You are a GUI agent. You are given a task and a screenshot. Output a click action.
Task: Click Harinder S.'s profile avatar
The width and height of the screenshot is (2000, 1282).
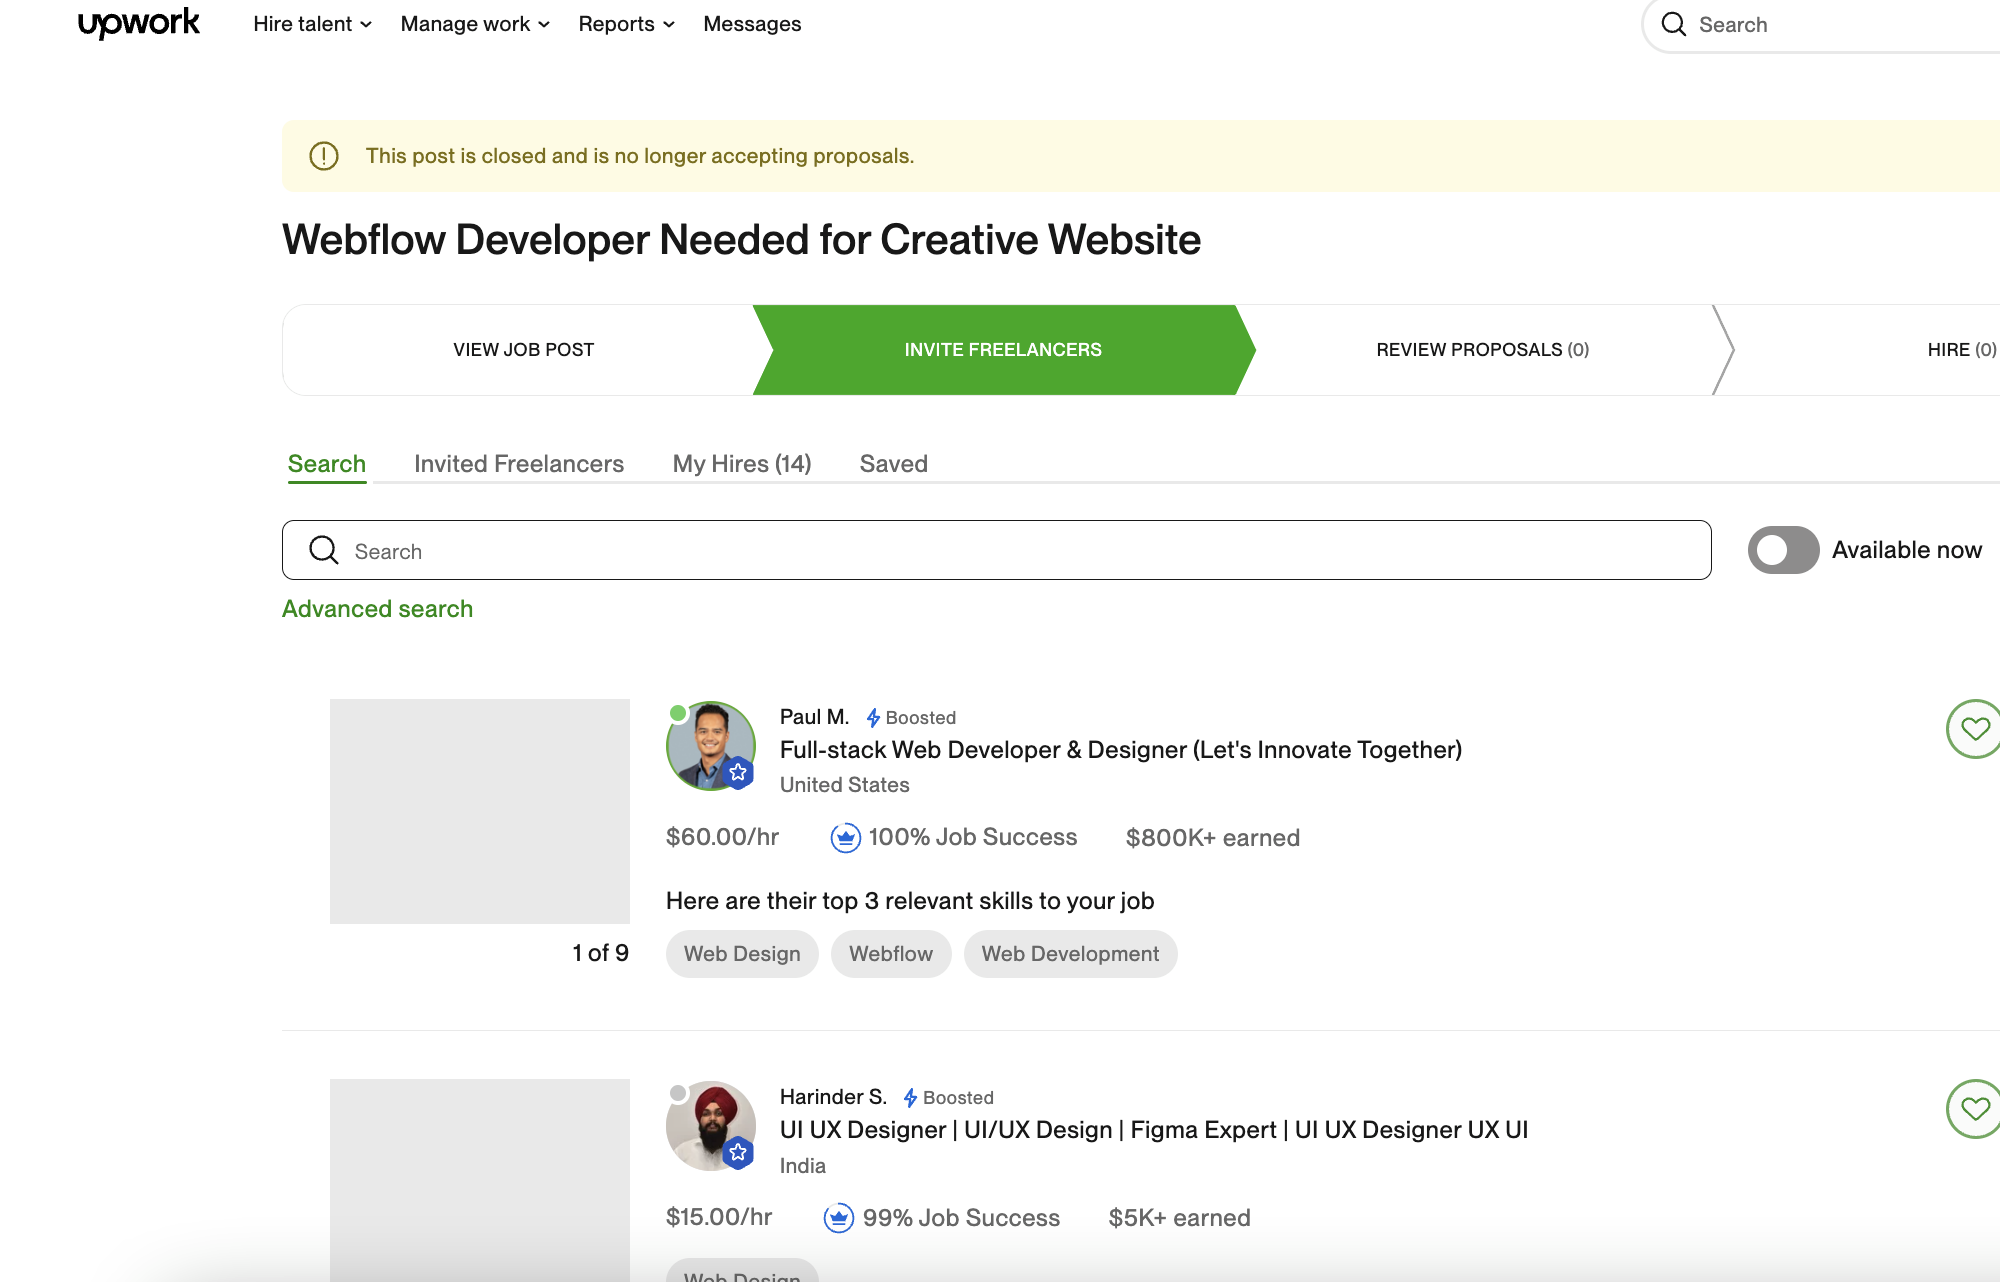coord(710,1126)
